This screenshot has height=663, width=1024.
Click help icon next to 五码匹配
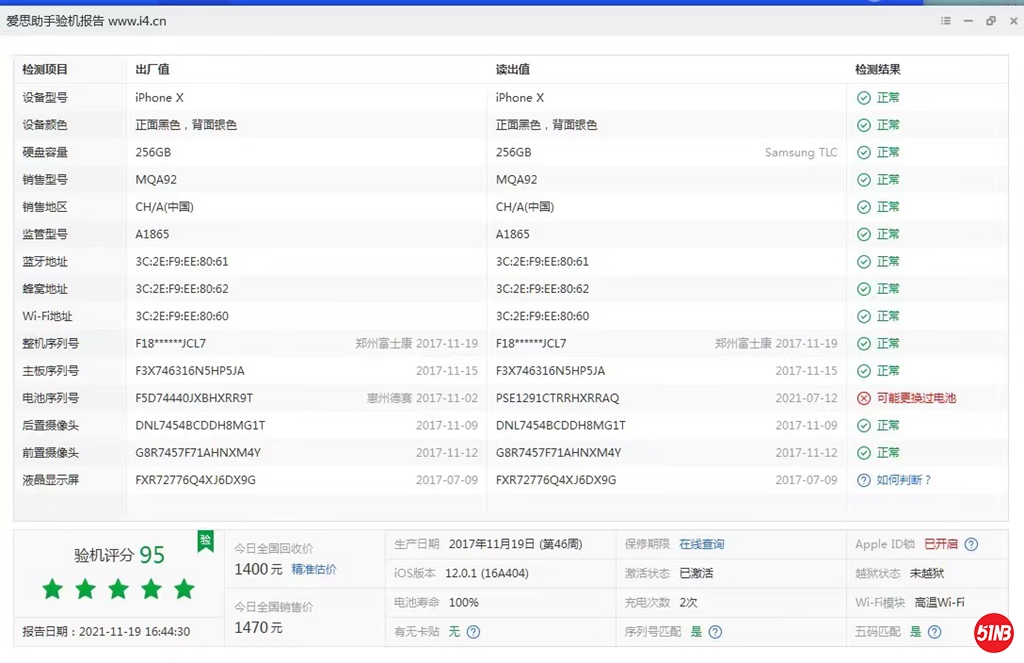point(934,632)
